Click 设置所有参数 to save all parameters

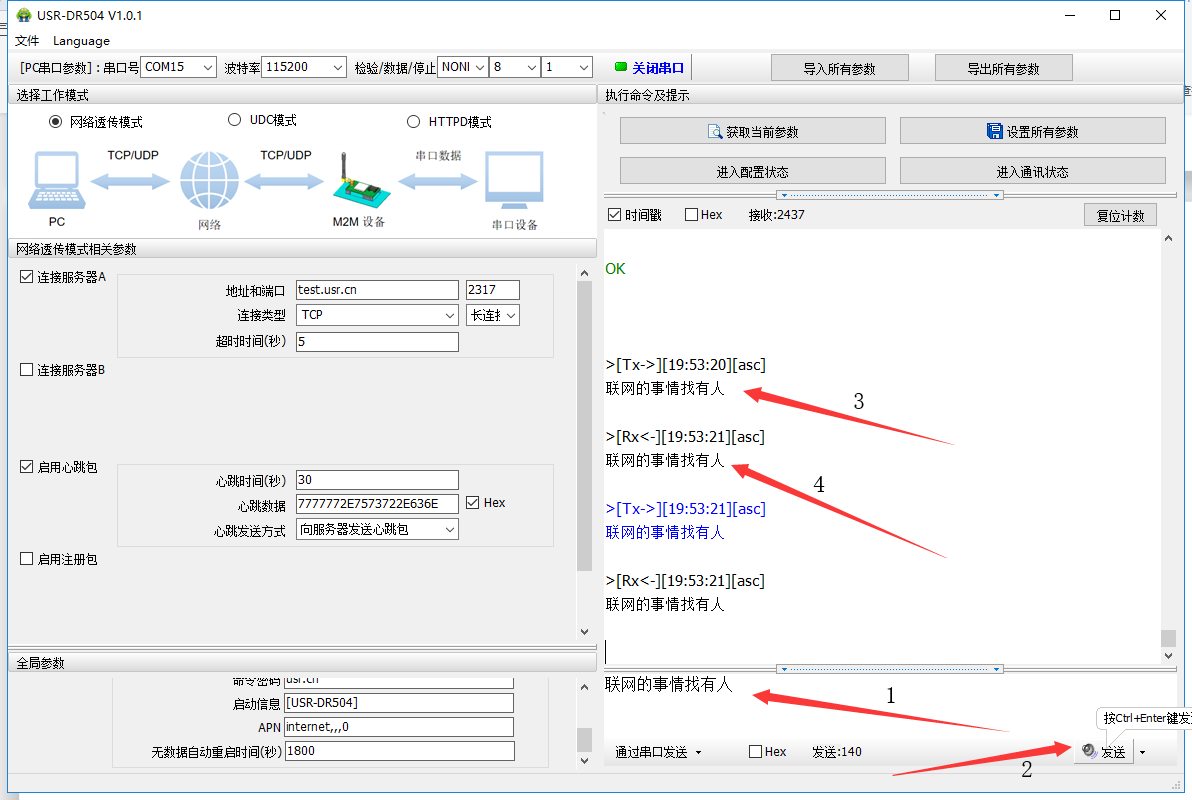click(1032, 131)
